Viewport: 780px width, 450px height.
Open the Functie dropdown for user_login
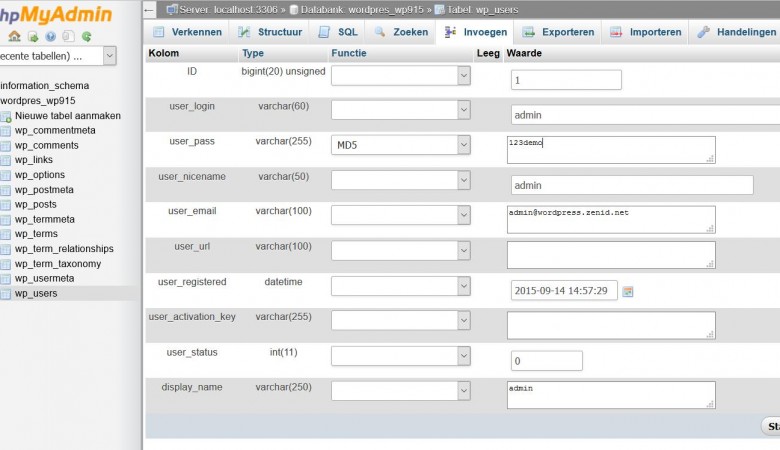coord(401,110)
